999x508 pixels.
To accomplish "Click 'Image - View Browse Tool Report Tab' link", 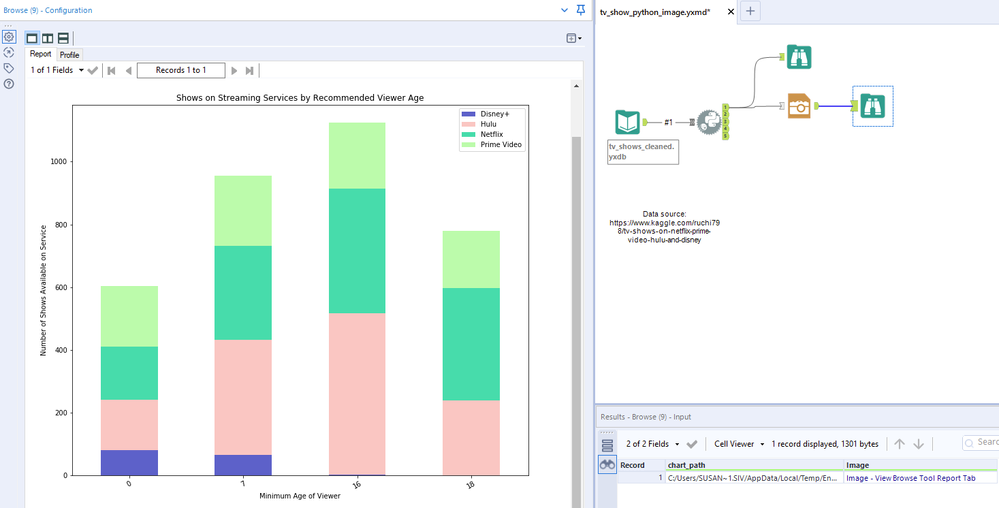I will 910,477.
